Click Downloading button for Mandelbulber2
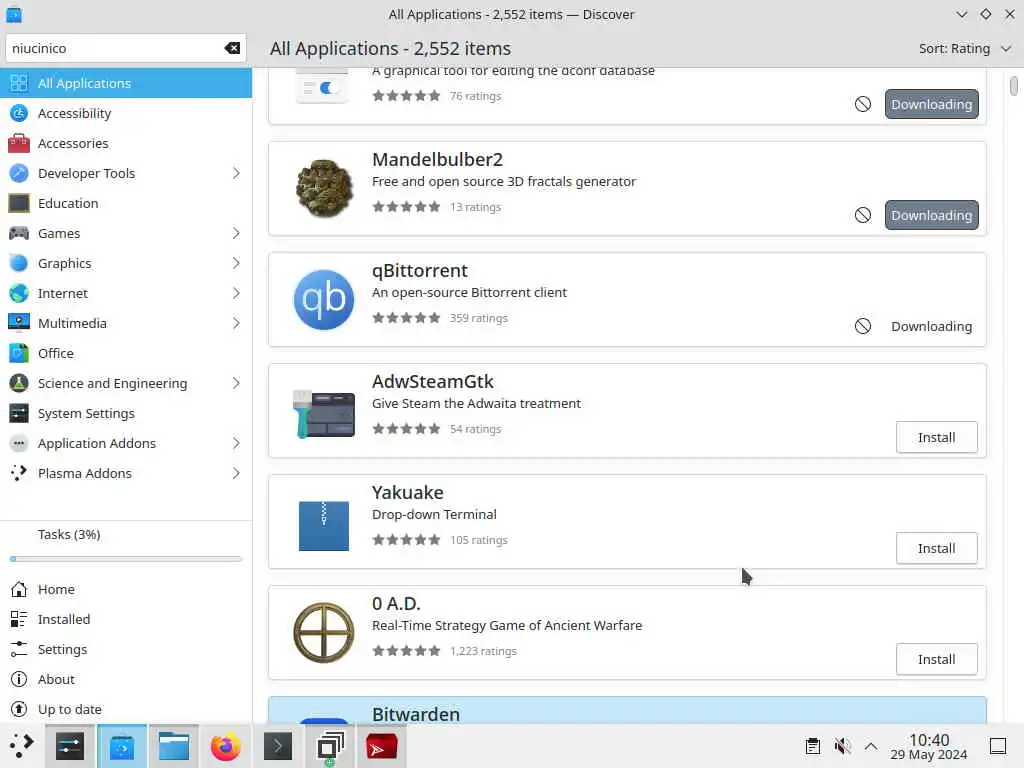The width and height of the screenshot is (1024, 768). [x=931, y=216]
